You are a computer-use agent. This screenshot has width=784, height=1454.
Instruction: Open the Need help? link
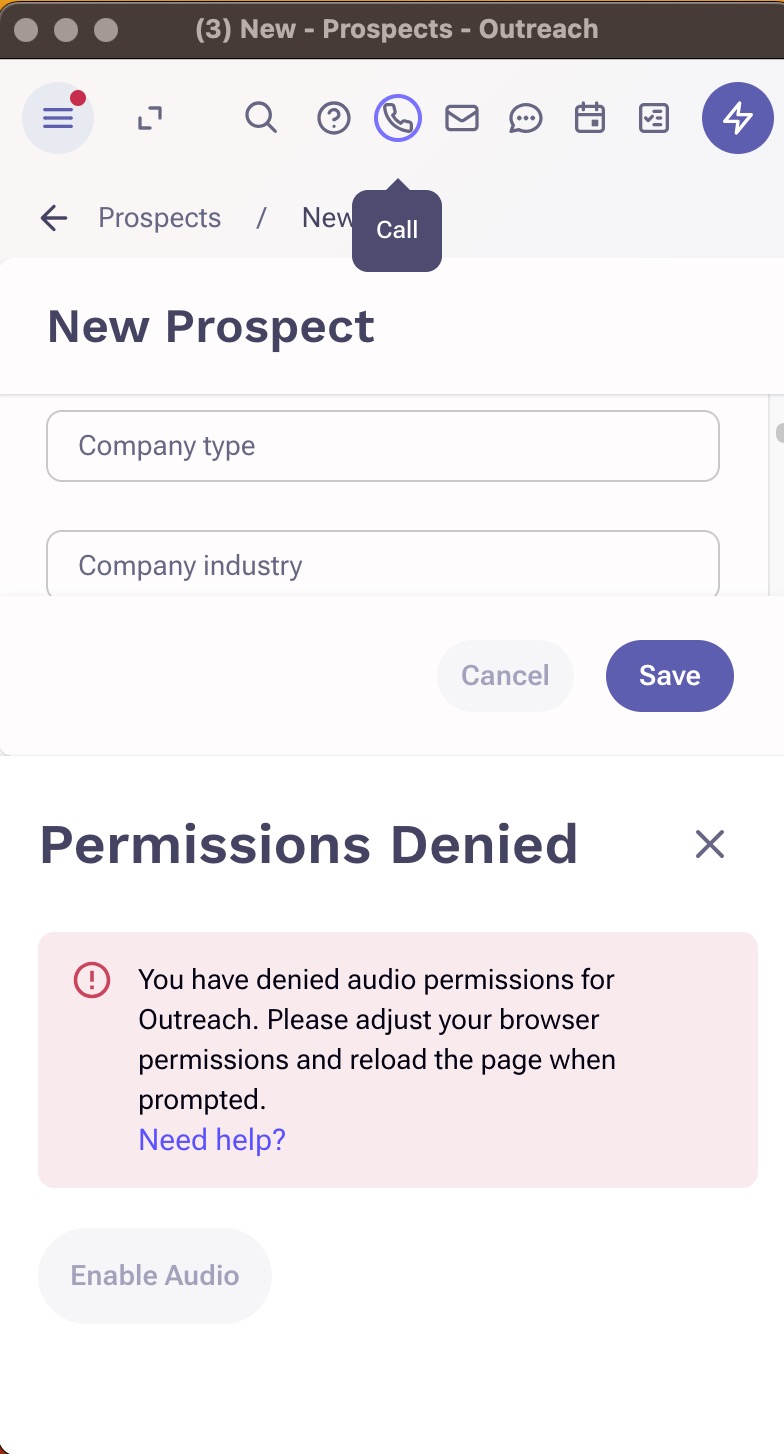(212, 1140)
